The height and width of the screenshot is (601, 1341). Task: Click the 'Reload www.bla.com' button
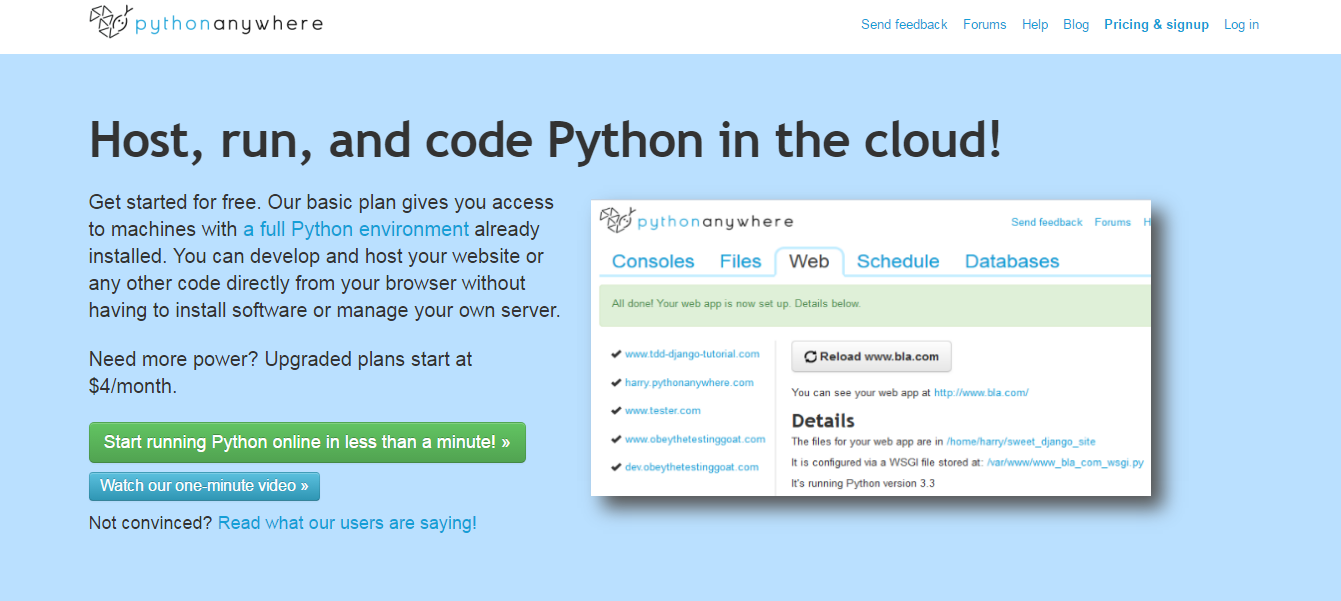point(871,356)
